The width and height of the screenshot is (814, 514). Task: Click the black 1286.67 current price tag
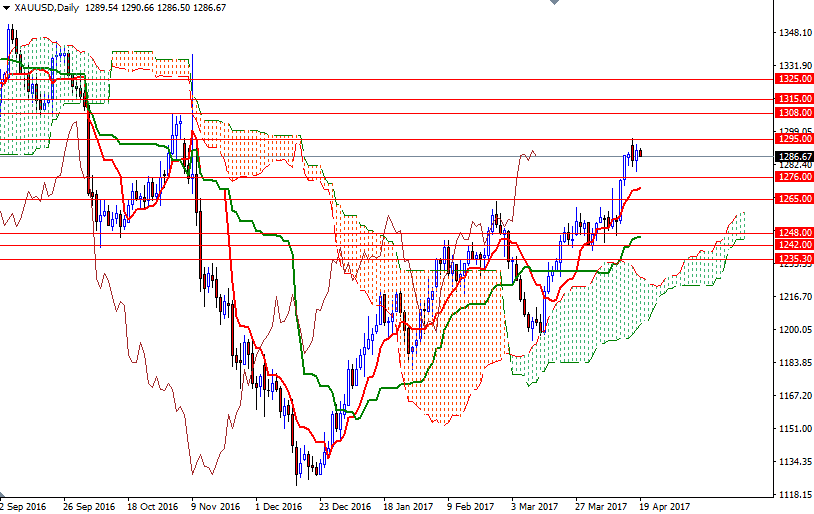794,156
